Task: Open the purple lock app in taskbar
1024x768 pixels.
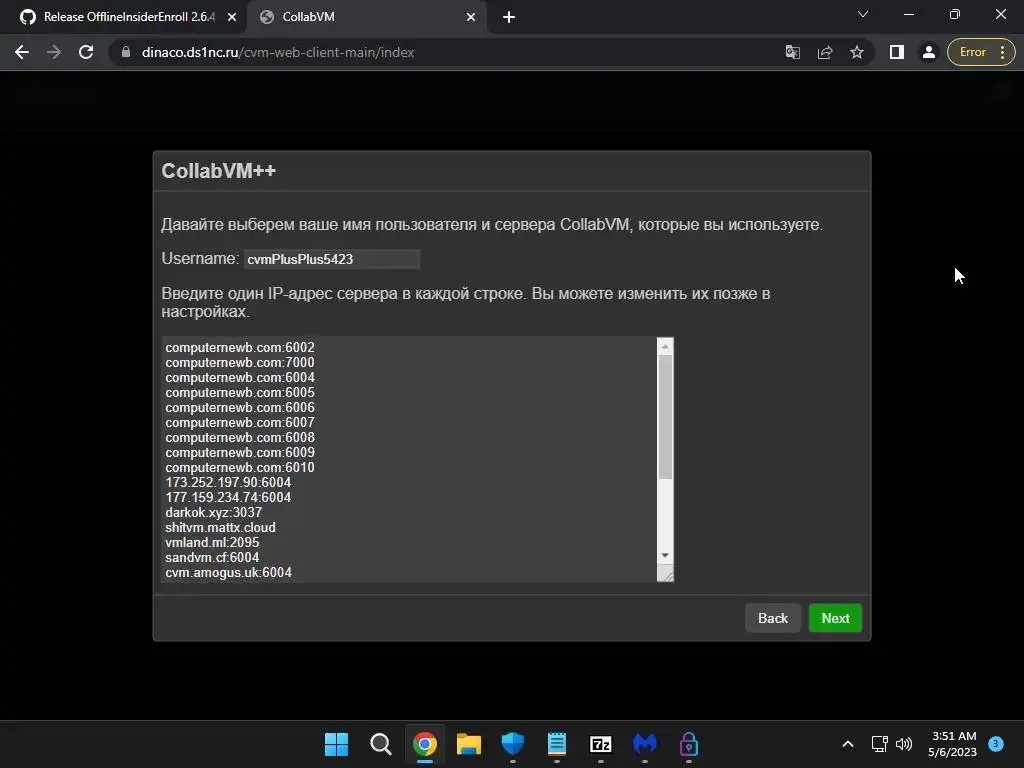Action: (689, 744)
